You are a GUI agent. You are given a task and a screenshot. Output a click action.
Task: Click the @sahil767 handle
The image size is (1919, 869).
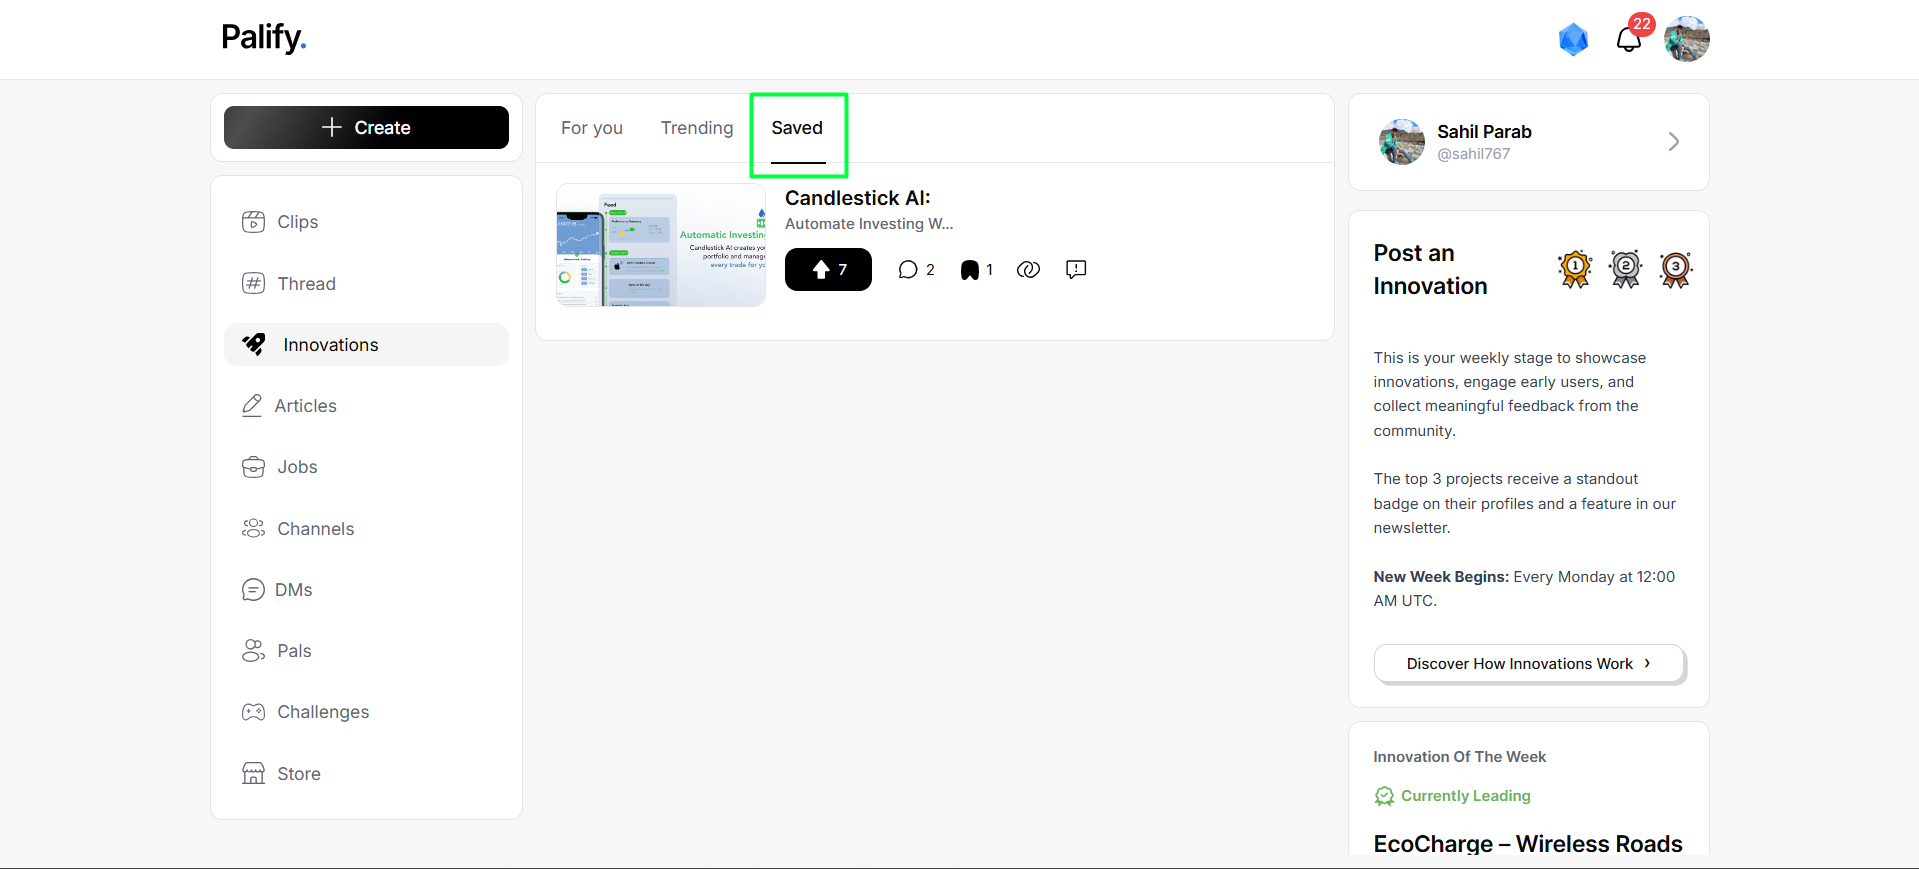click(x=1473, y=154)
